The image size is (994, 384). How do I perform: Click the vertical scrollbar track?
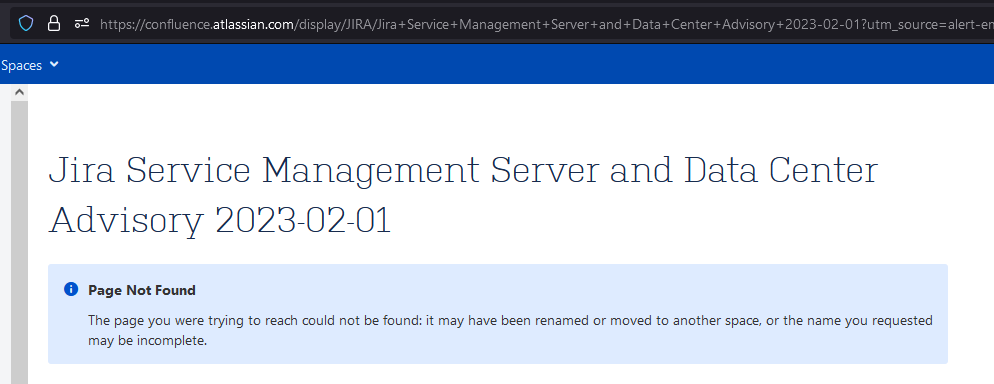(x=19, y=242)
